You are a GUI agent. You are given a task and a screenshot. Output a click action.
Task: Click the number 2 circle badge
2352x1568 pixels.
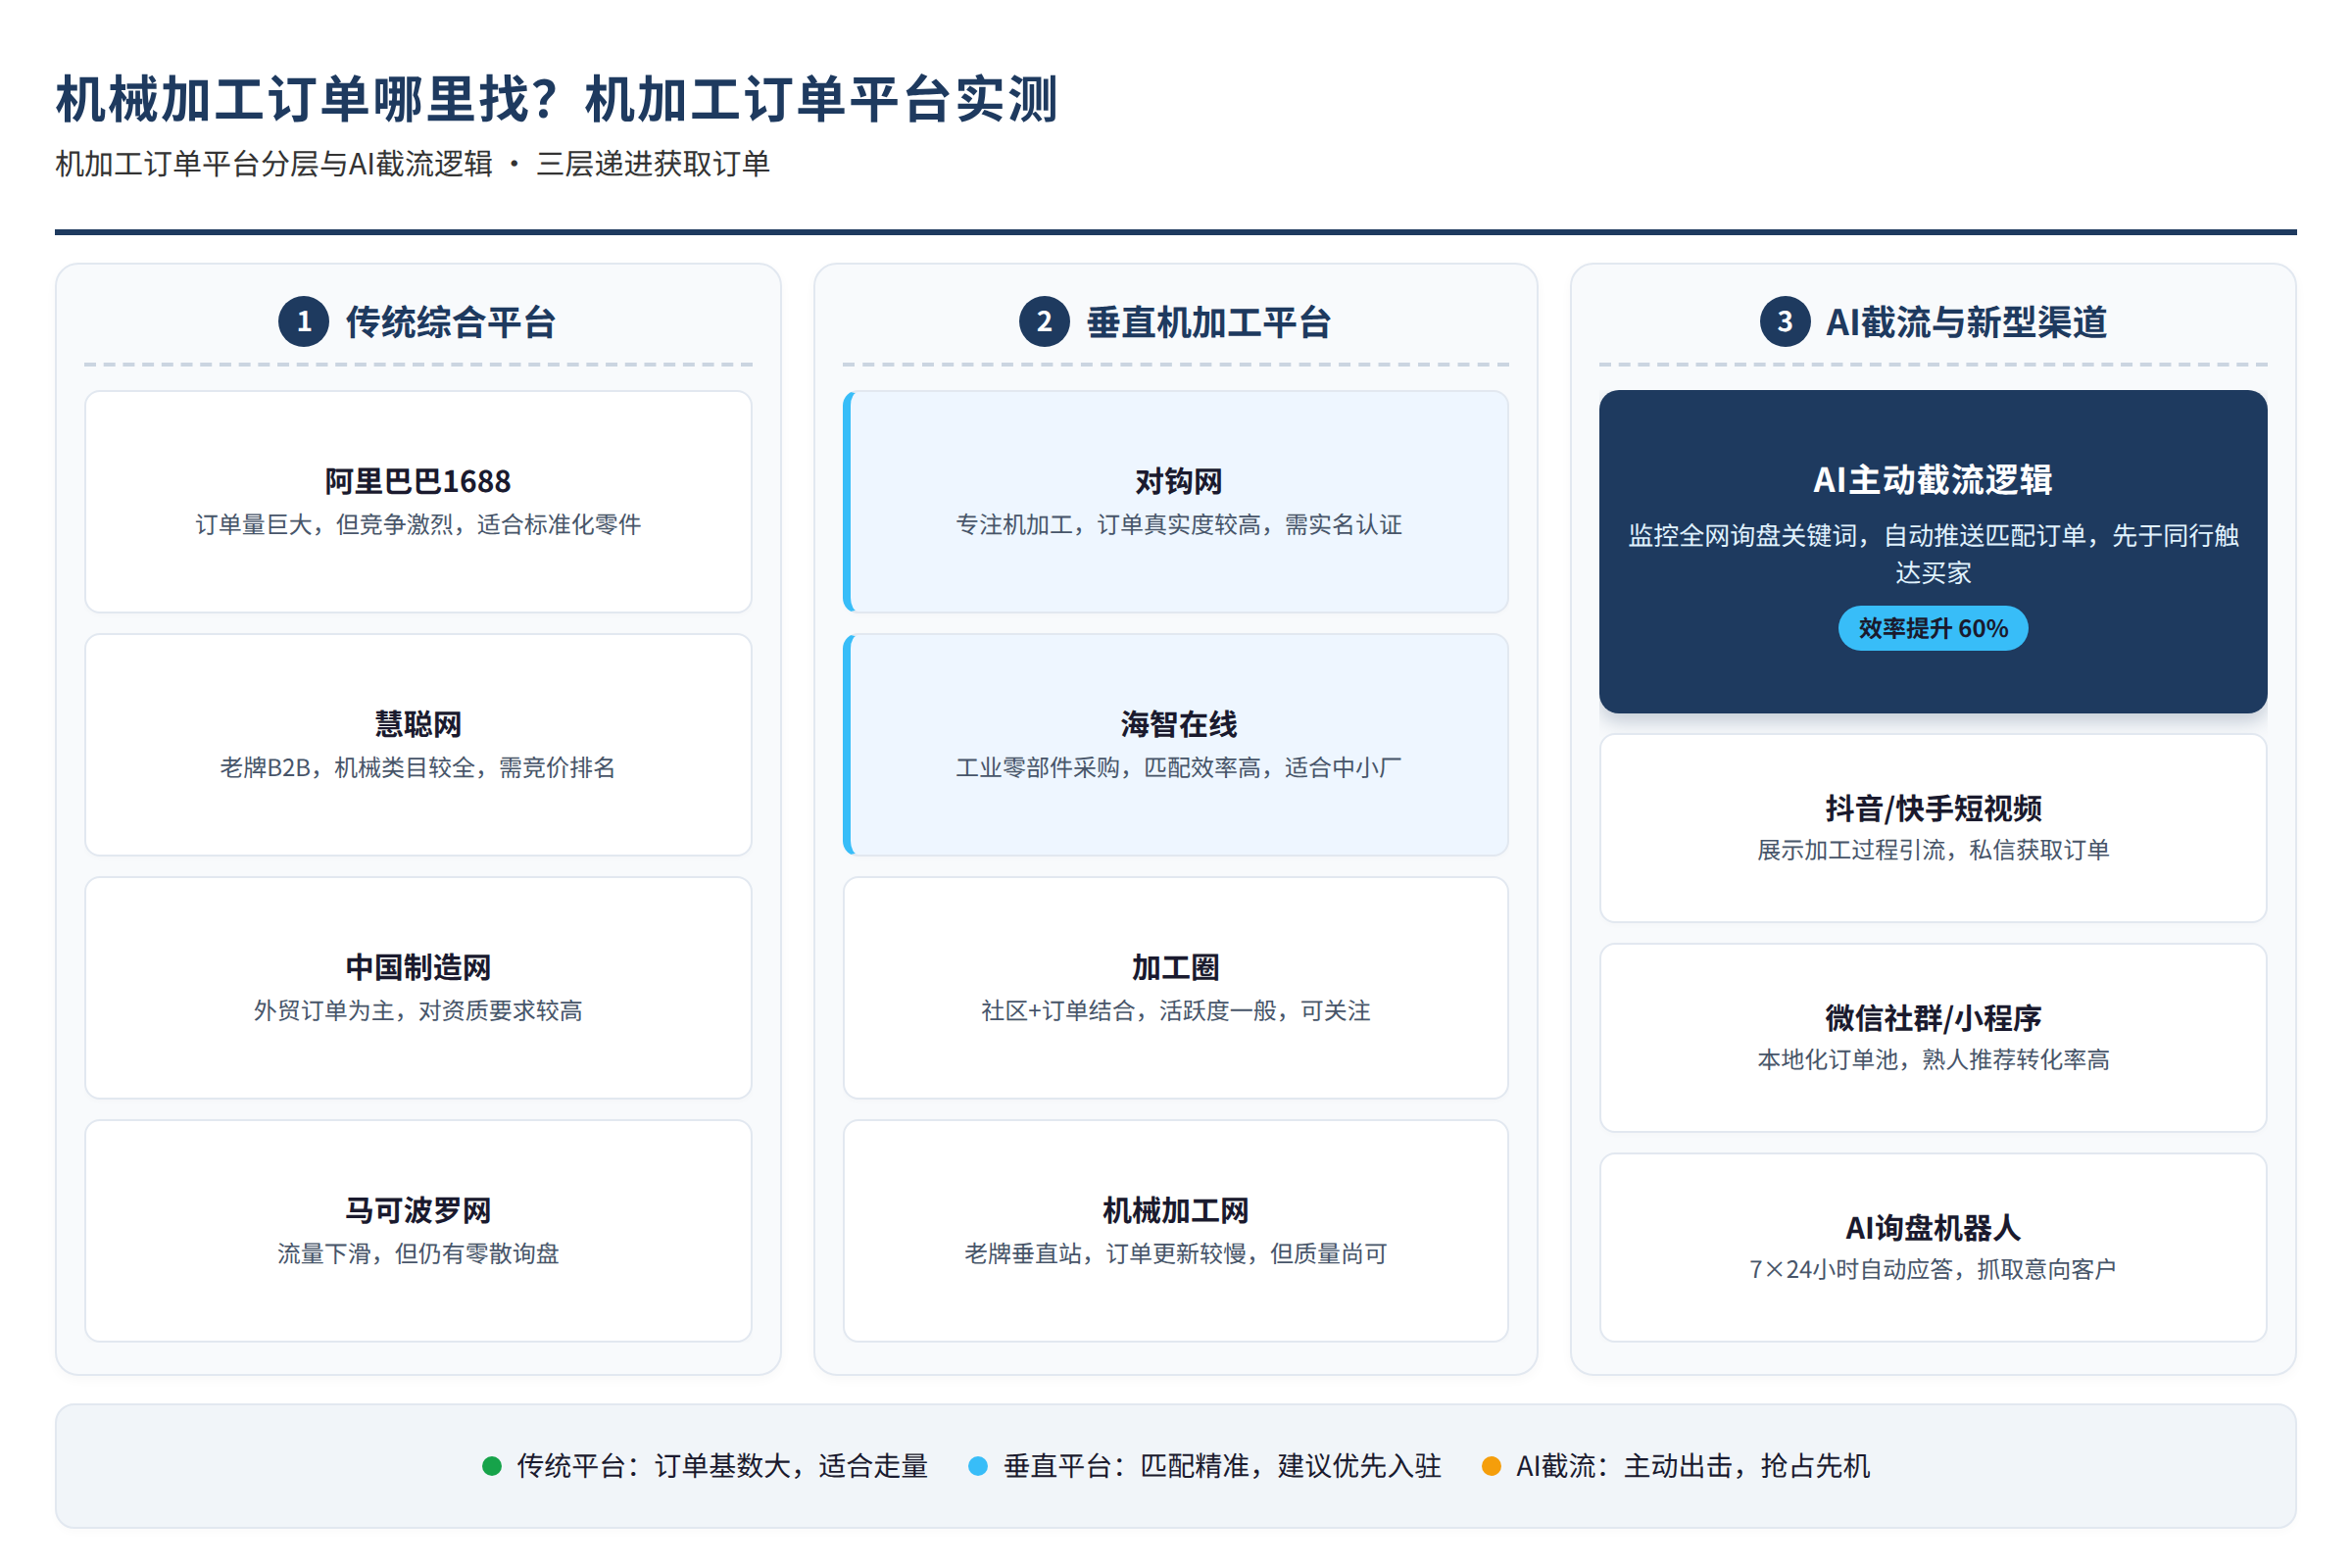pos(1044,322)
